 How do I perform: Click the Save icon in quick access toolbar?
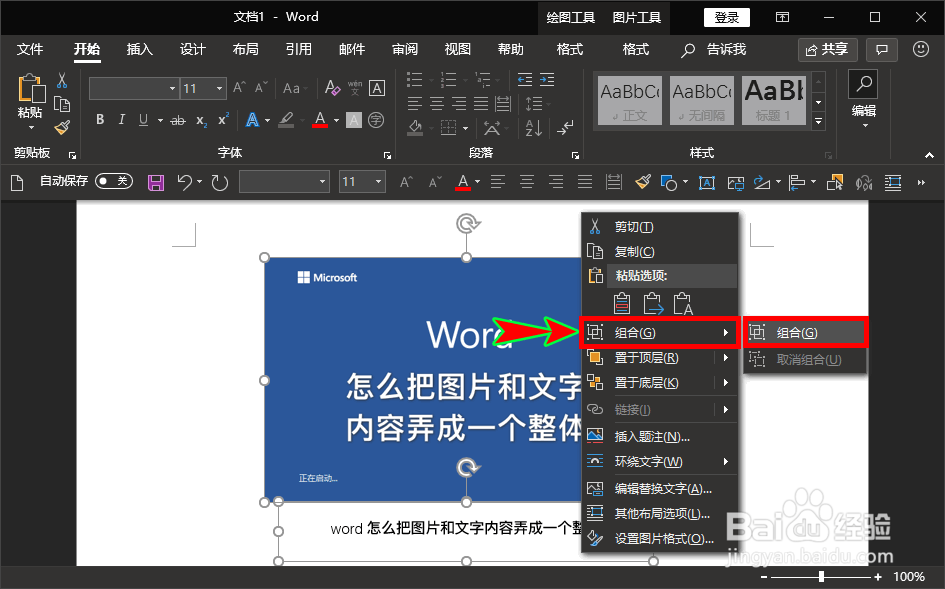[155, 182]
